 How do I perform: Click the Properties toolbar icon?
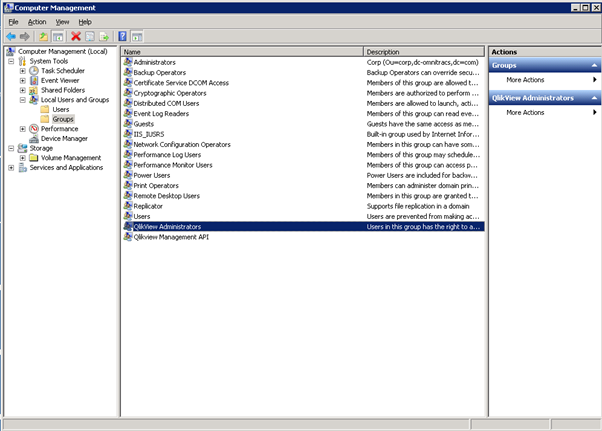90,36
